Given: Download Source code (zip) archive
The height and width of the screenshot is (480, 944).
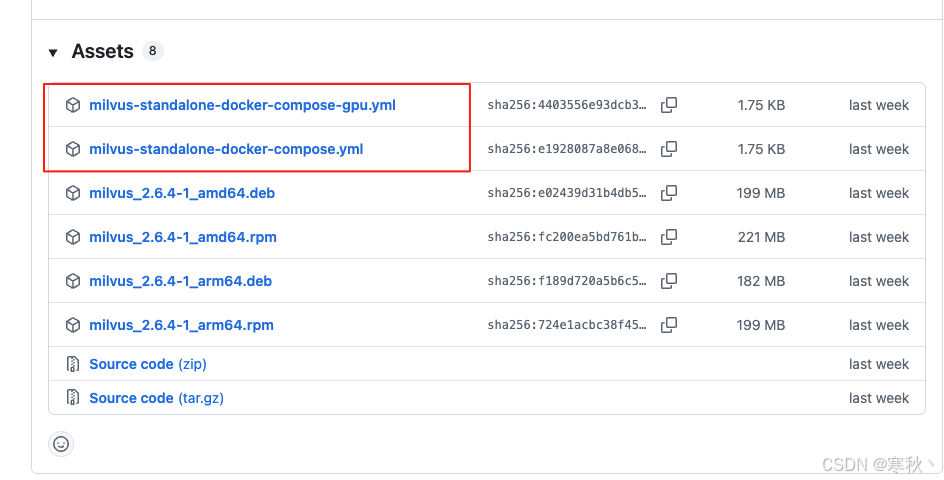Looking at the screenshot, I should pos(148,364).
